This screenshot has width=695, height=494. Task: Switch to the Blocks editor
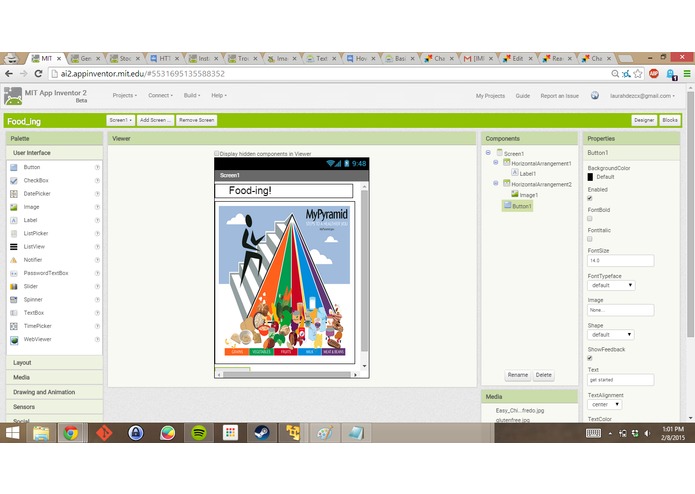click(x=670, y=120)
